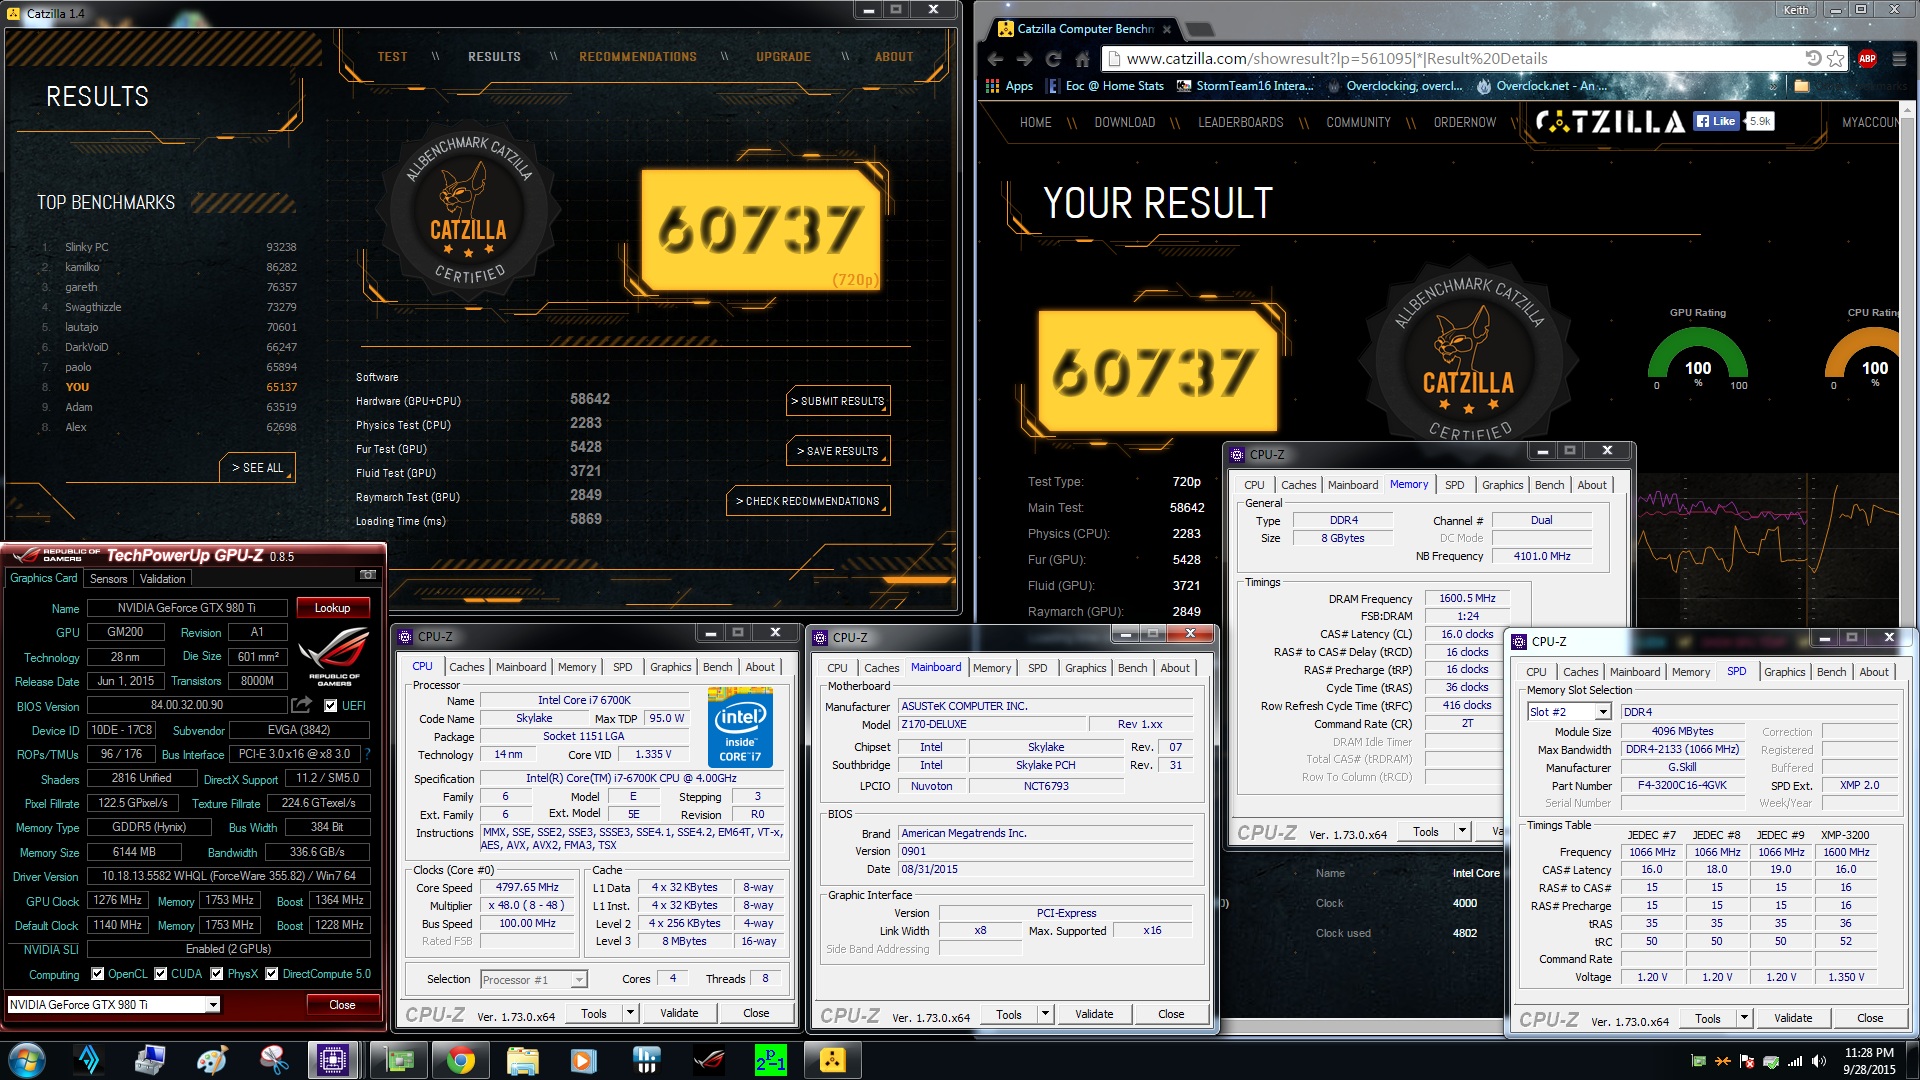This screenshot has width=1920, height=1080.
Task: Toggle the UEFI checkbox in GPU-Z
Action: [331, 706]
